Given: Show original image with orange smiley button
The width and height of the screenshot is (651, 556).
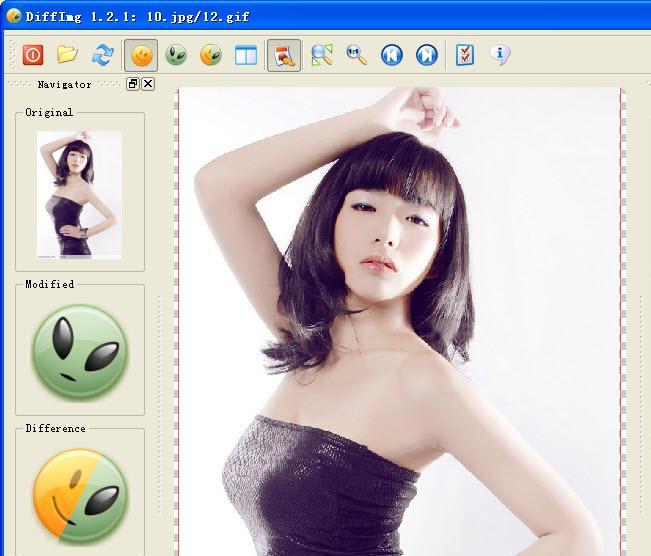Looking at the screenshot, I should (142, 55).
